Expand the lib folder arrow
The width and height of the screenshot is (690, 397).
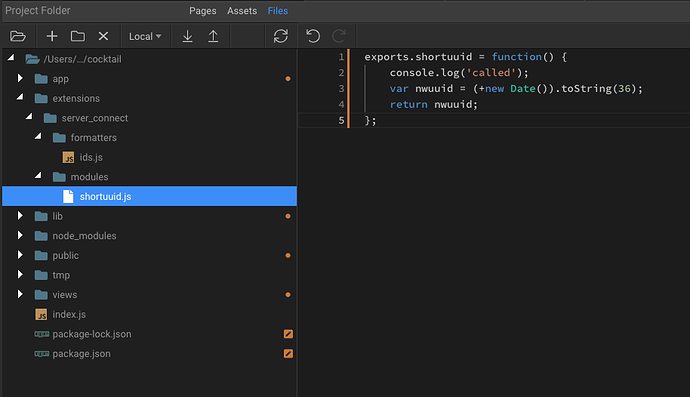[20, 216]
